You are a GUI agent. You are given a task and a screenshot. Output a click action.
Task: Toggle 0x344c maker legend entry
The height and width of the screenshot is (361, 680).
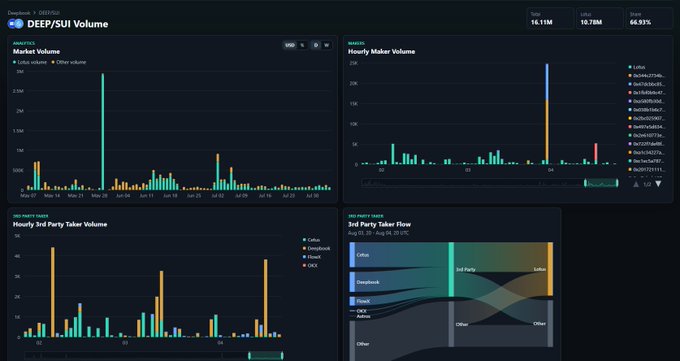(647, 75)
